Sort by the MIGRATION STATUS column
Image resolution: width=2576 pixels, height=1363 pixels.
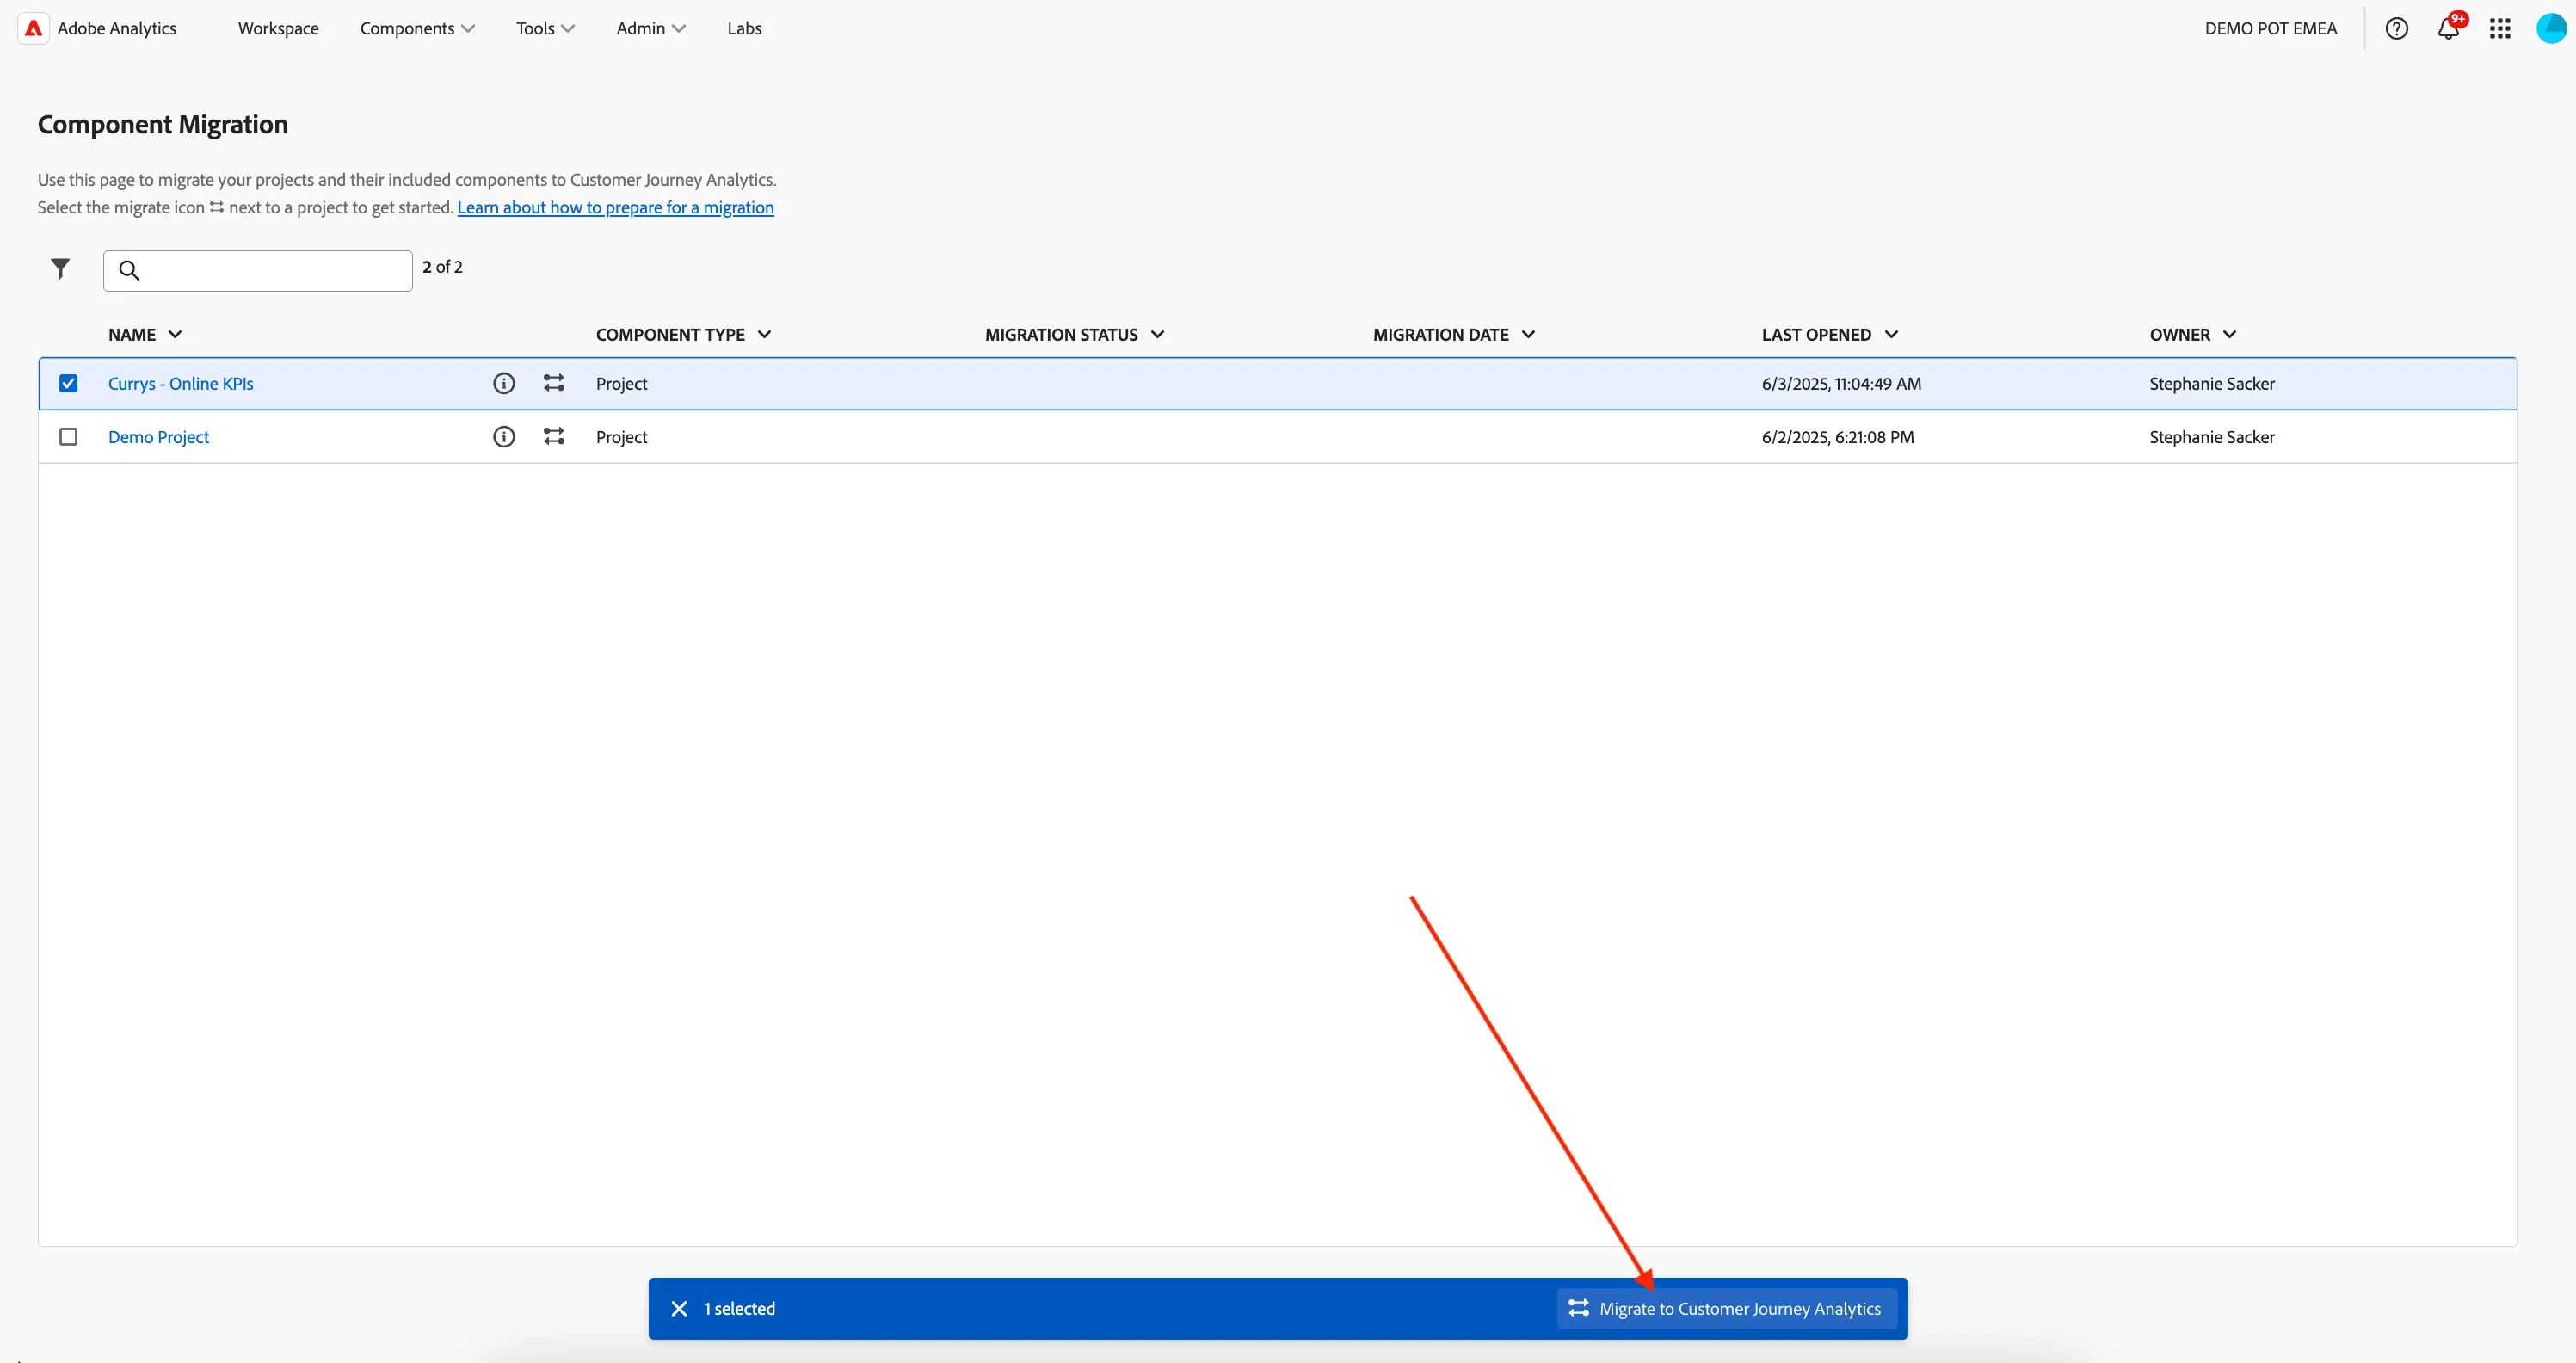(x=1074, y=335)
